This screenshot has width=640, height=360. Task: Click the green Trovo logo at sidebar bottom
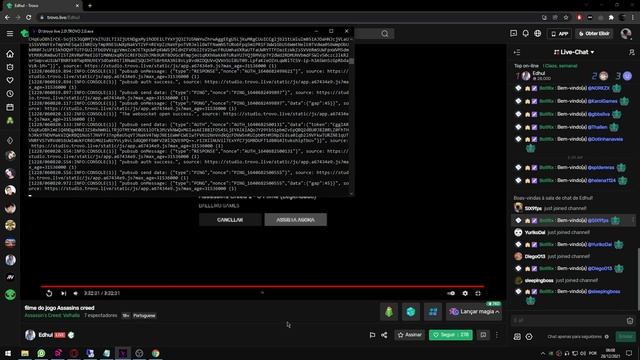tap(10, 294)
